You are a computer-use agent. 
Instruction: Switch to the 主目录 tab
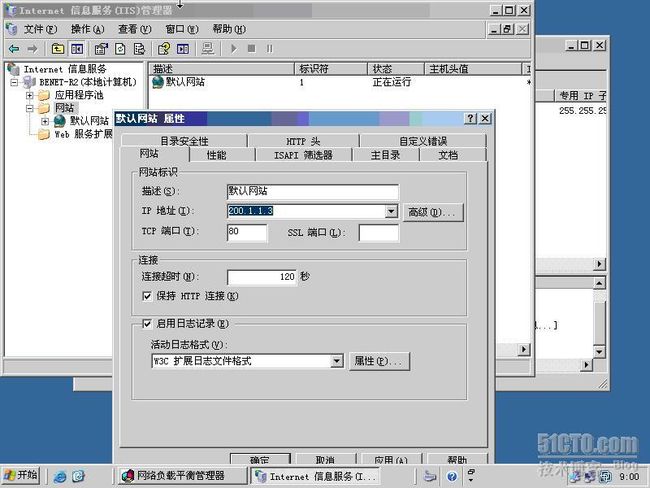click(x=386, y=155)
